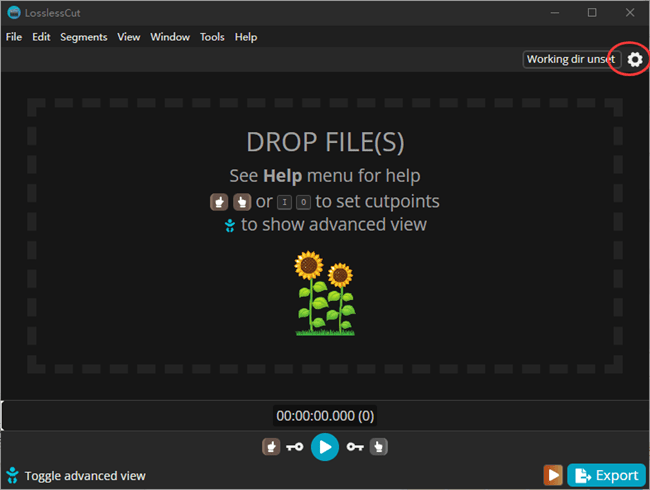Click the orange play icon beside Export

click(x=553, y=475)
